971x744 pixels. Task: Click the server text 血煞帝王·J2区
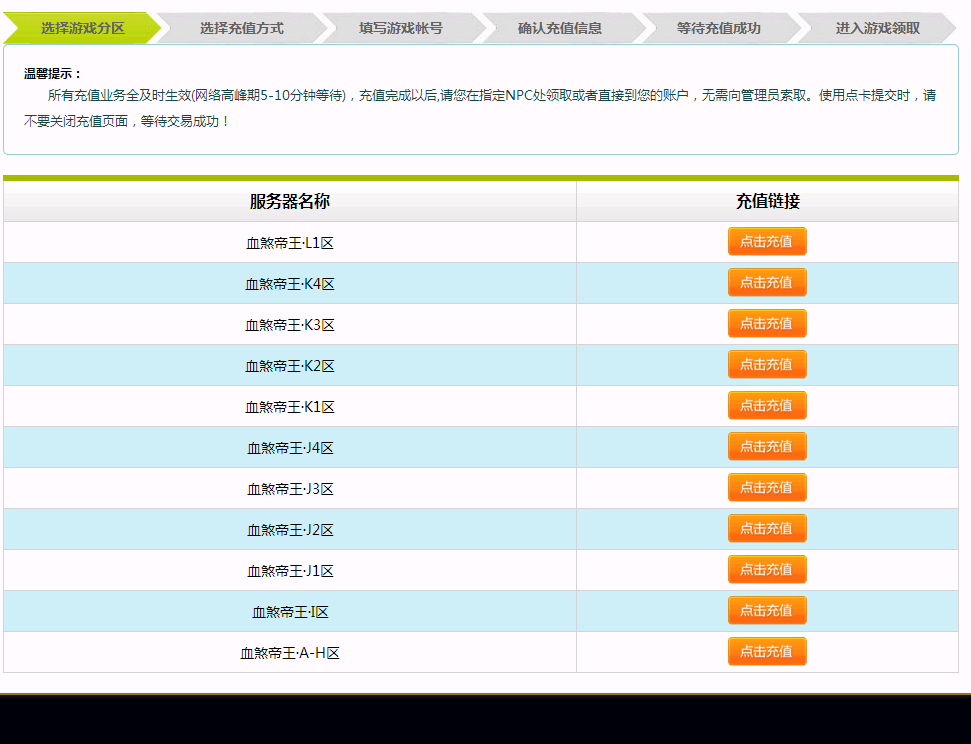(290, 530)
